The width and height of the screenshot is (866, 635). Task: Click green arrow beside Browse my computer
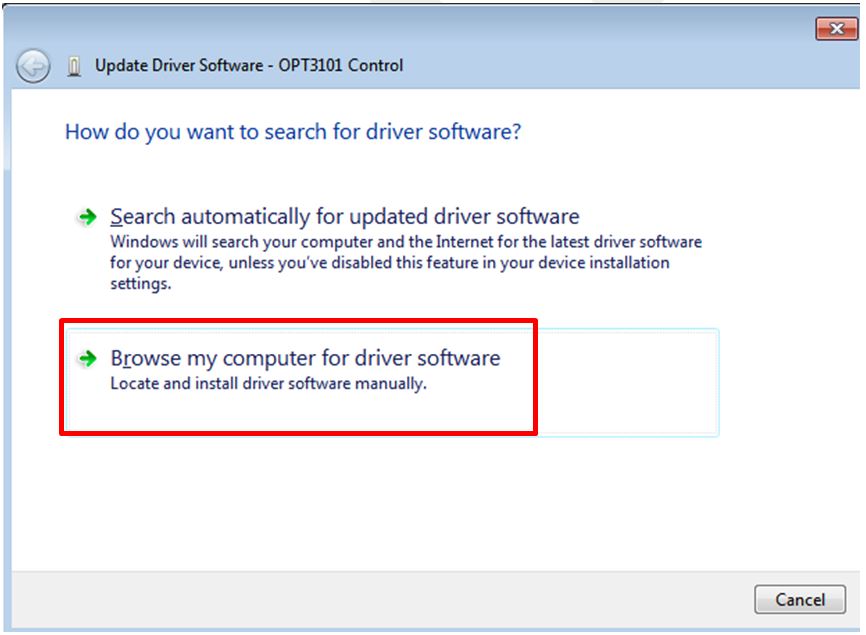point(87,359)
